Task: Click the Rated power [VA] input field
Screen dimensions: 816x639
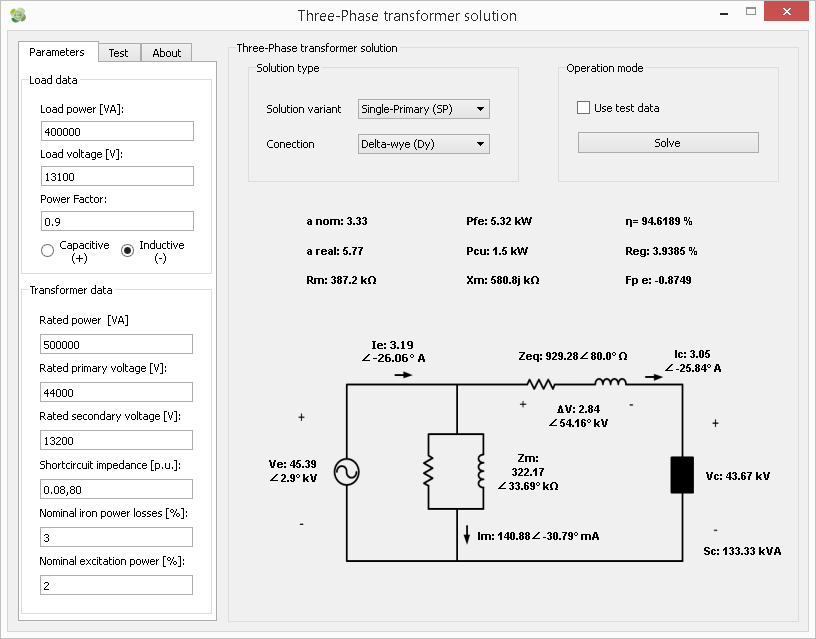Action: coord(116,344)
